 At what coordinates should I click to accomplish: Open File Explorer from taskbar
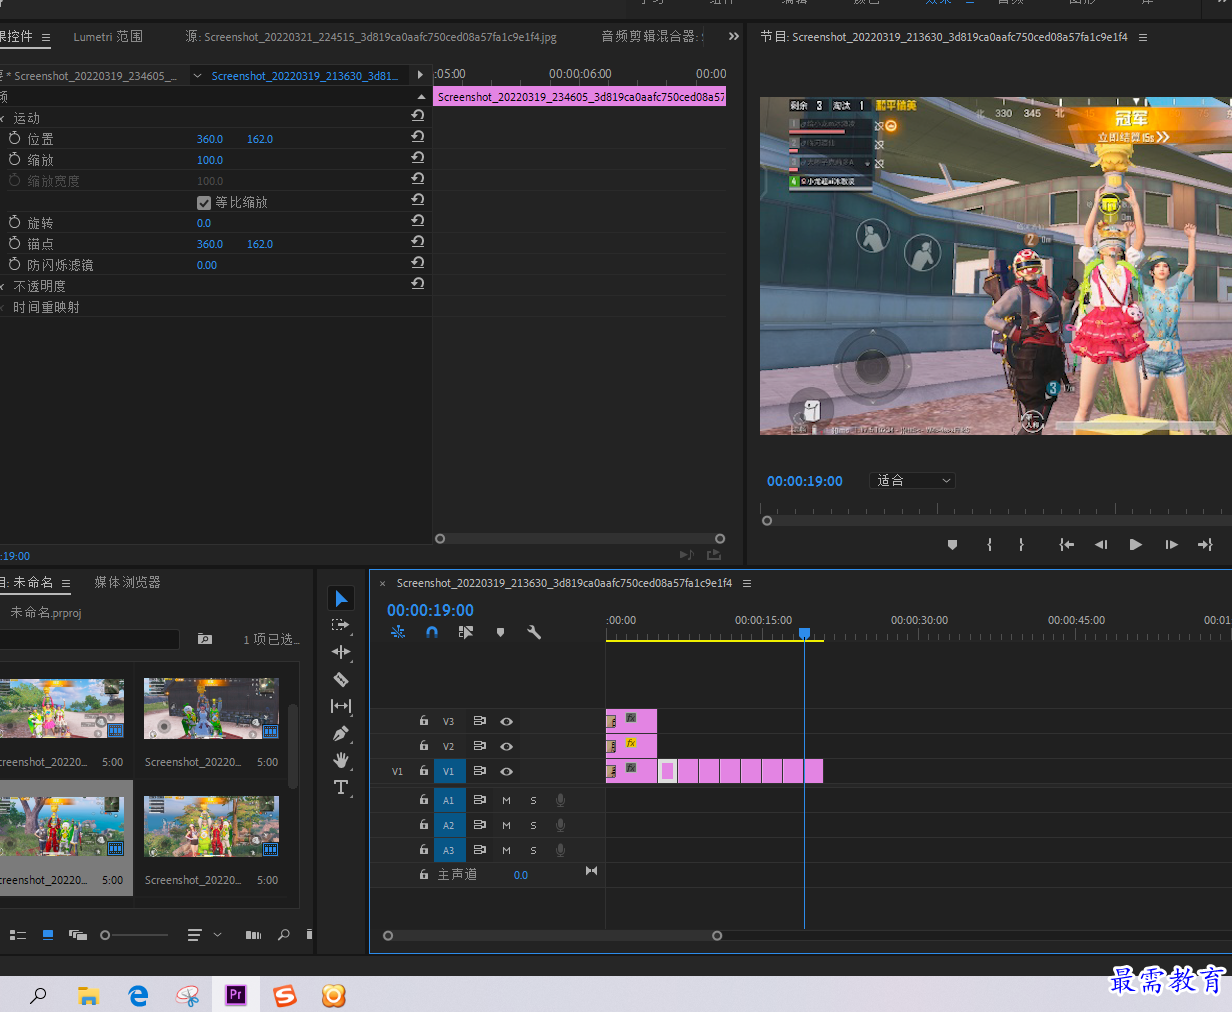tap(88, 995)
